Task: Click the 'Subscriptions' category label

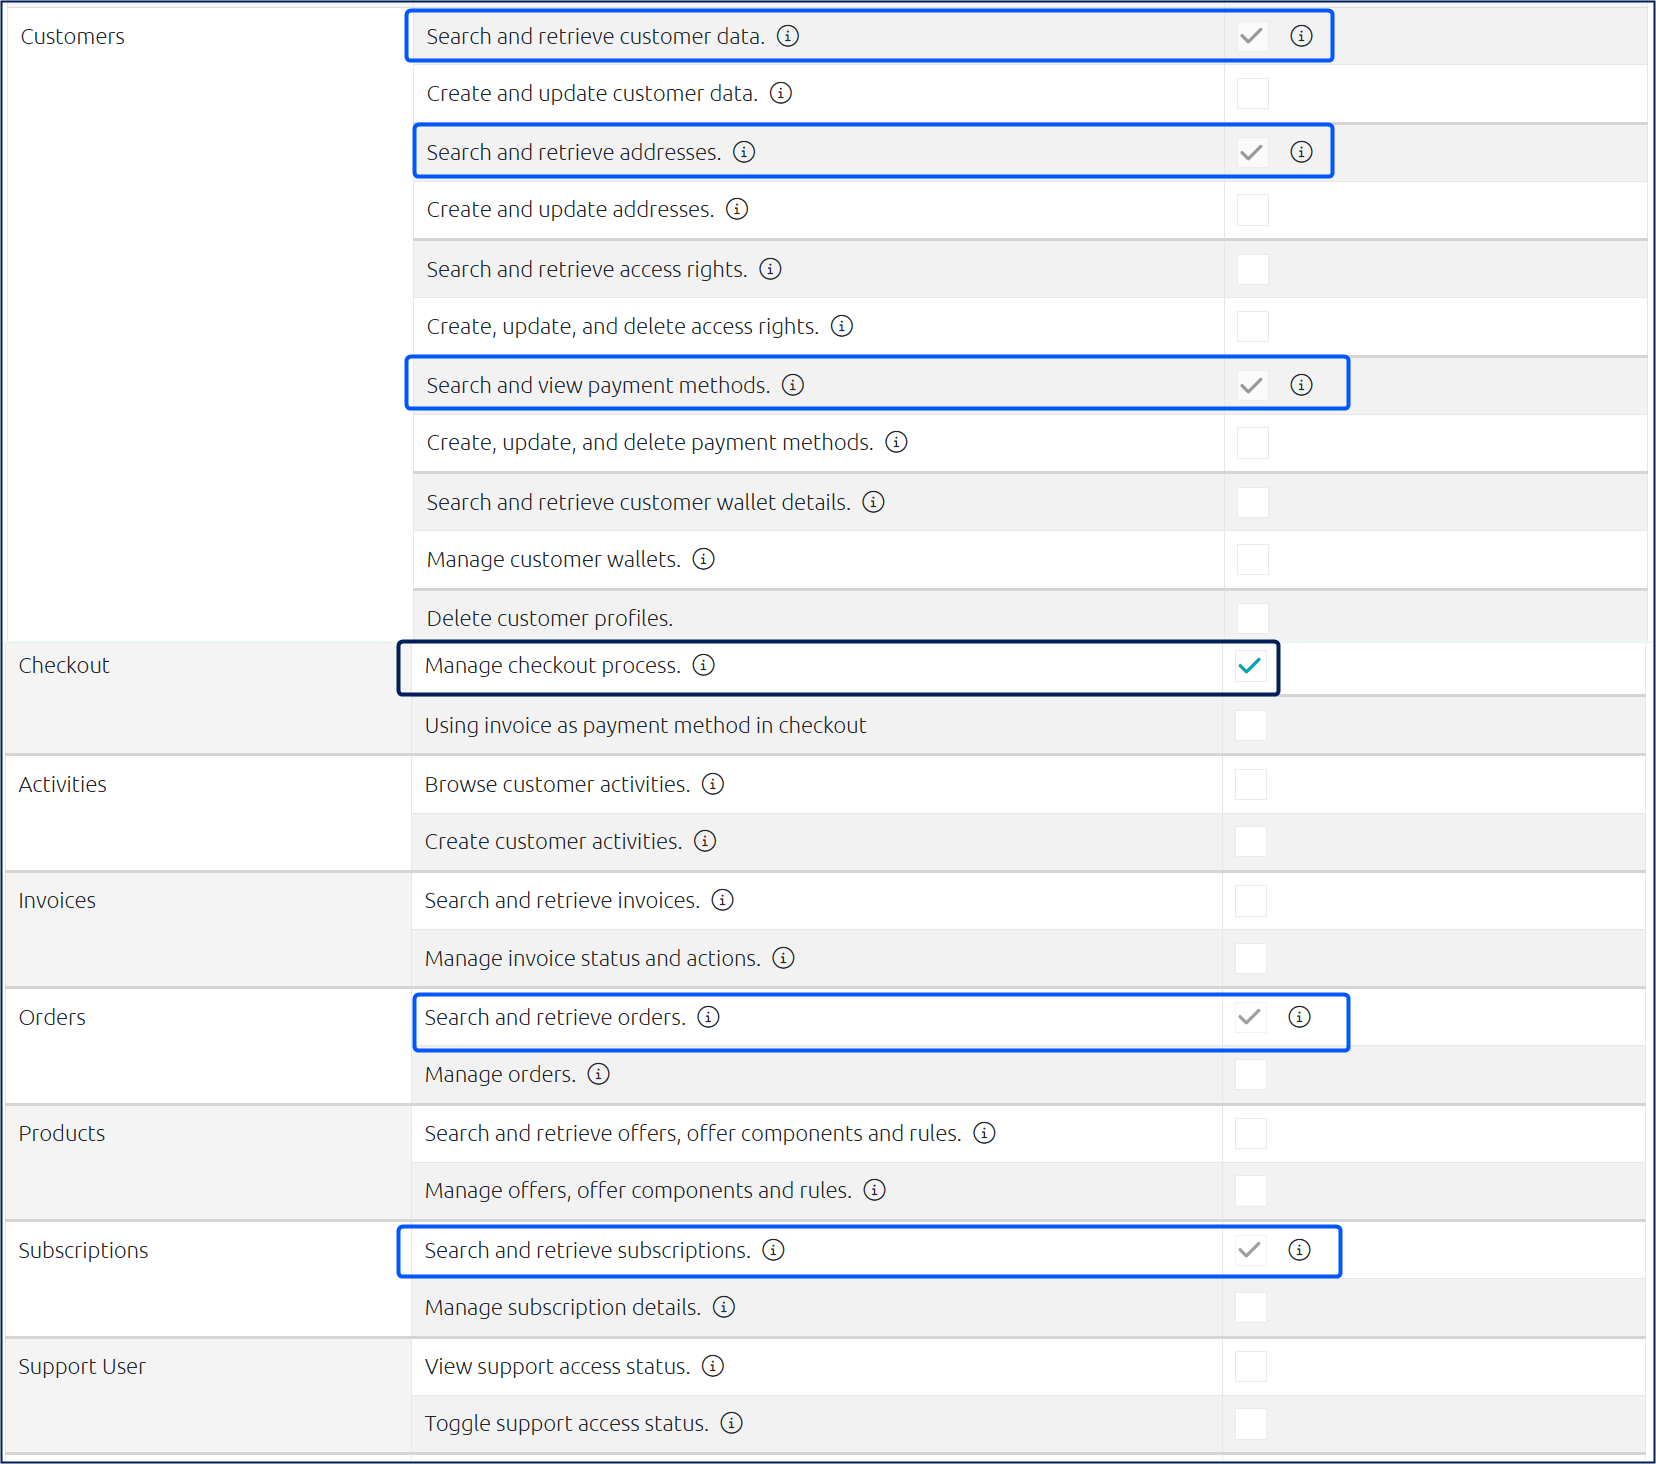Action: point(84,1250)
